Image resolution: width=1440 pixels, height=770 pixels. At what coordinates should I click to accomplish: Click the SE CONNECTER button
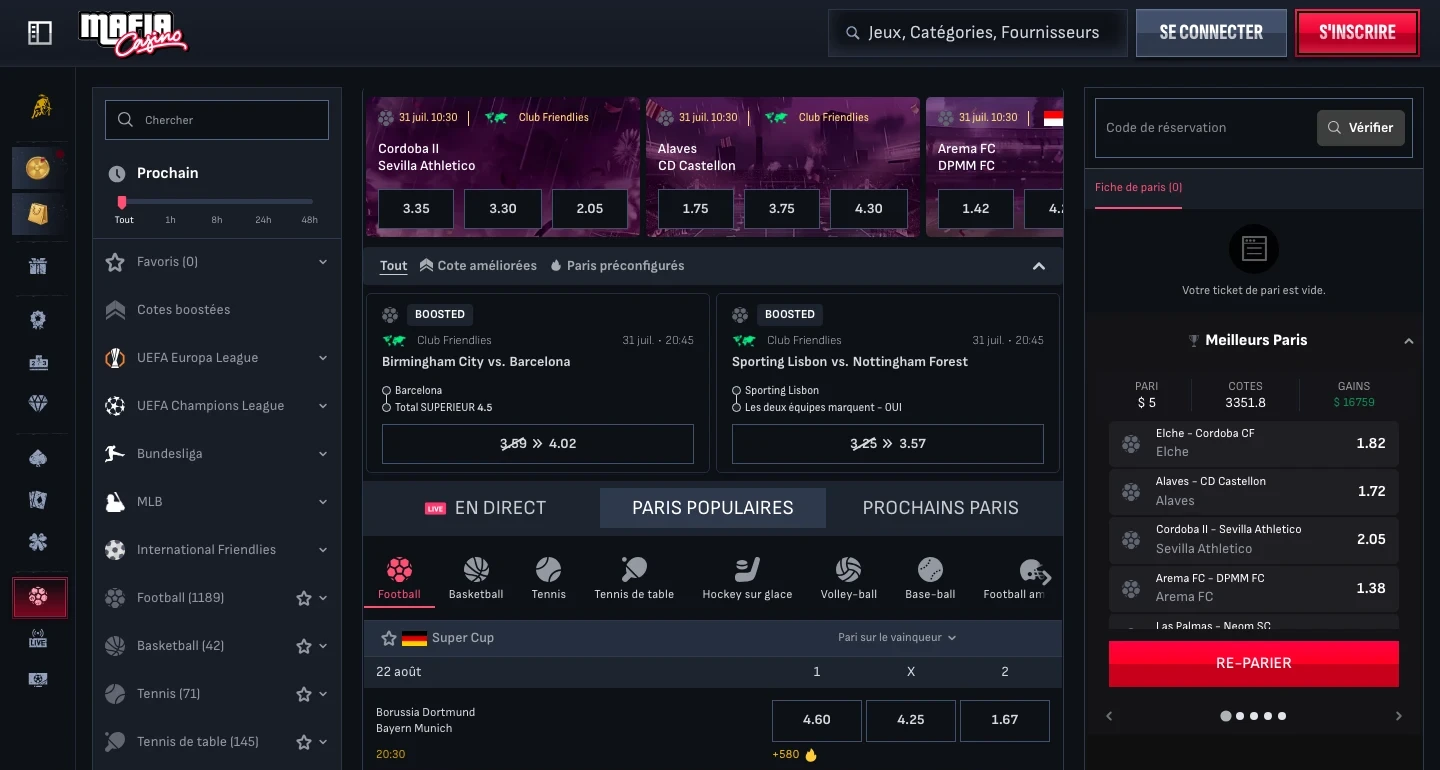(x=1211, y=33)
